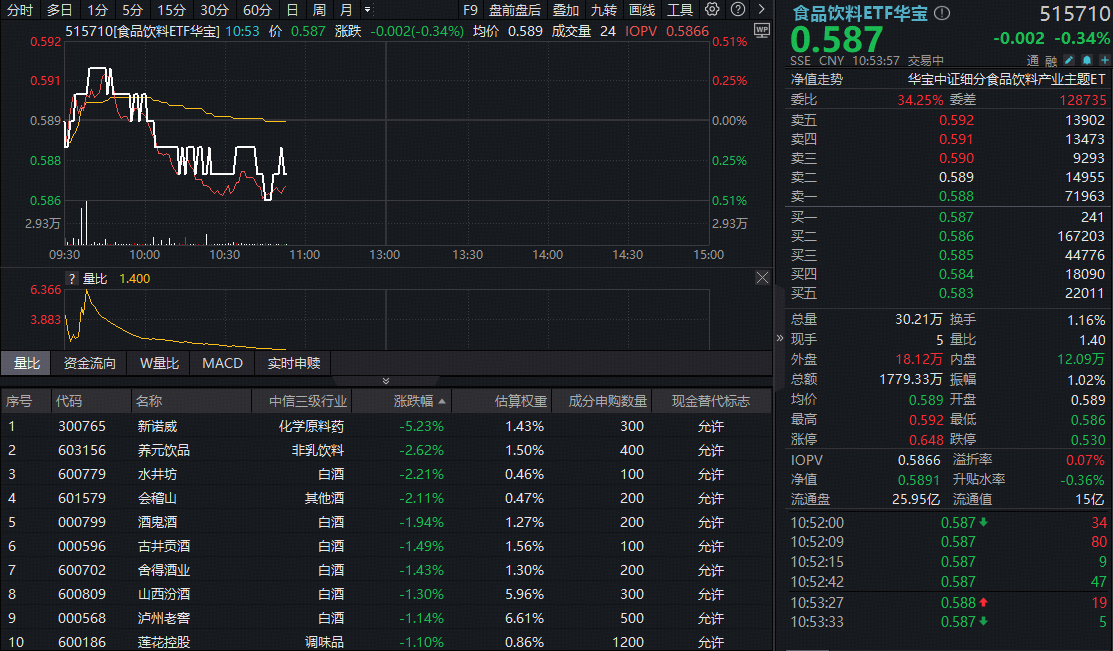Screen dimensions: 1113x651
Task: Close the 量比 indicator sub-panel
Action: 762,278
